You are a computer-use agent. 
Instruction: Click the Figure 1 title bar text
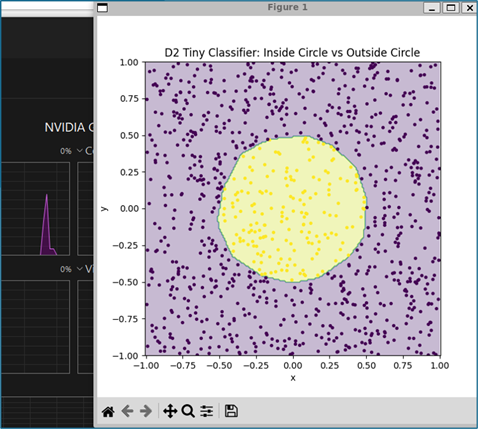[x=287, y=7]
